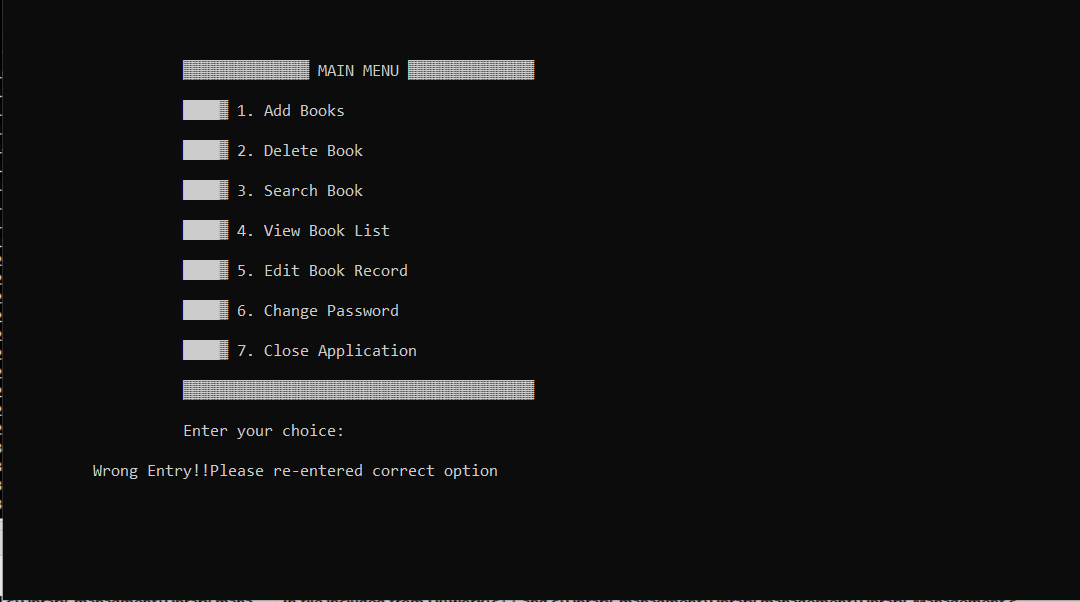Image resolution: width=1080 pixels, height=602 pixels.
Task: Click the right bar beside MAIN MENU title
Action: click(470, 69)
